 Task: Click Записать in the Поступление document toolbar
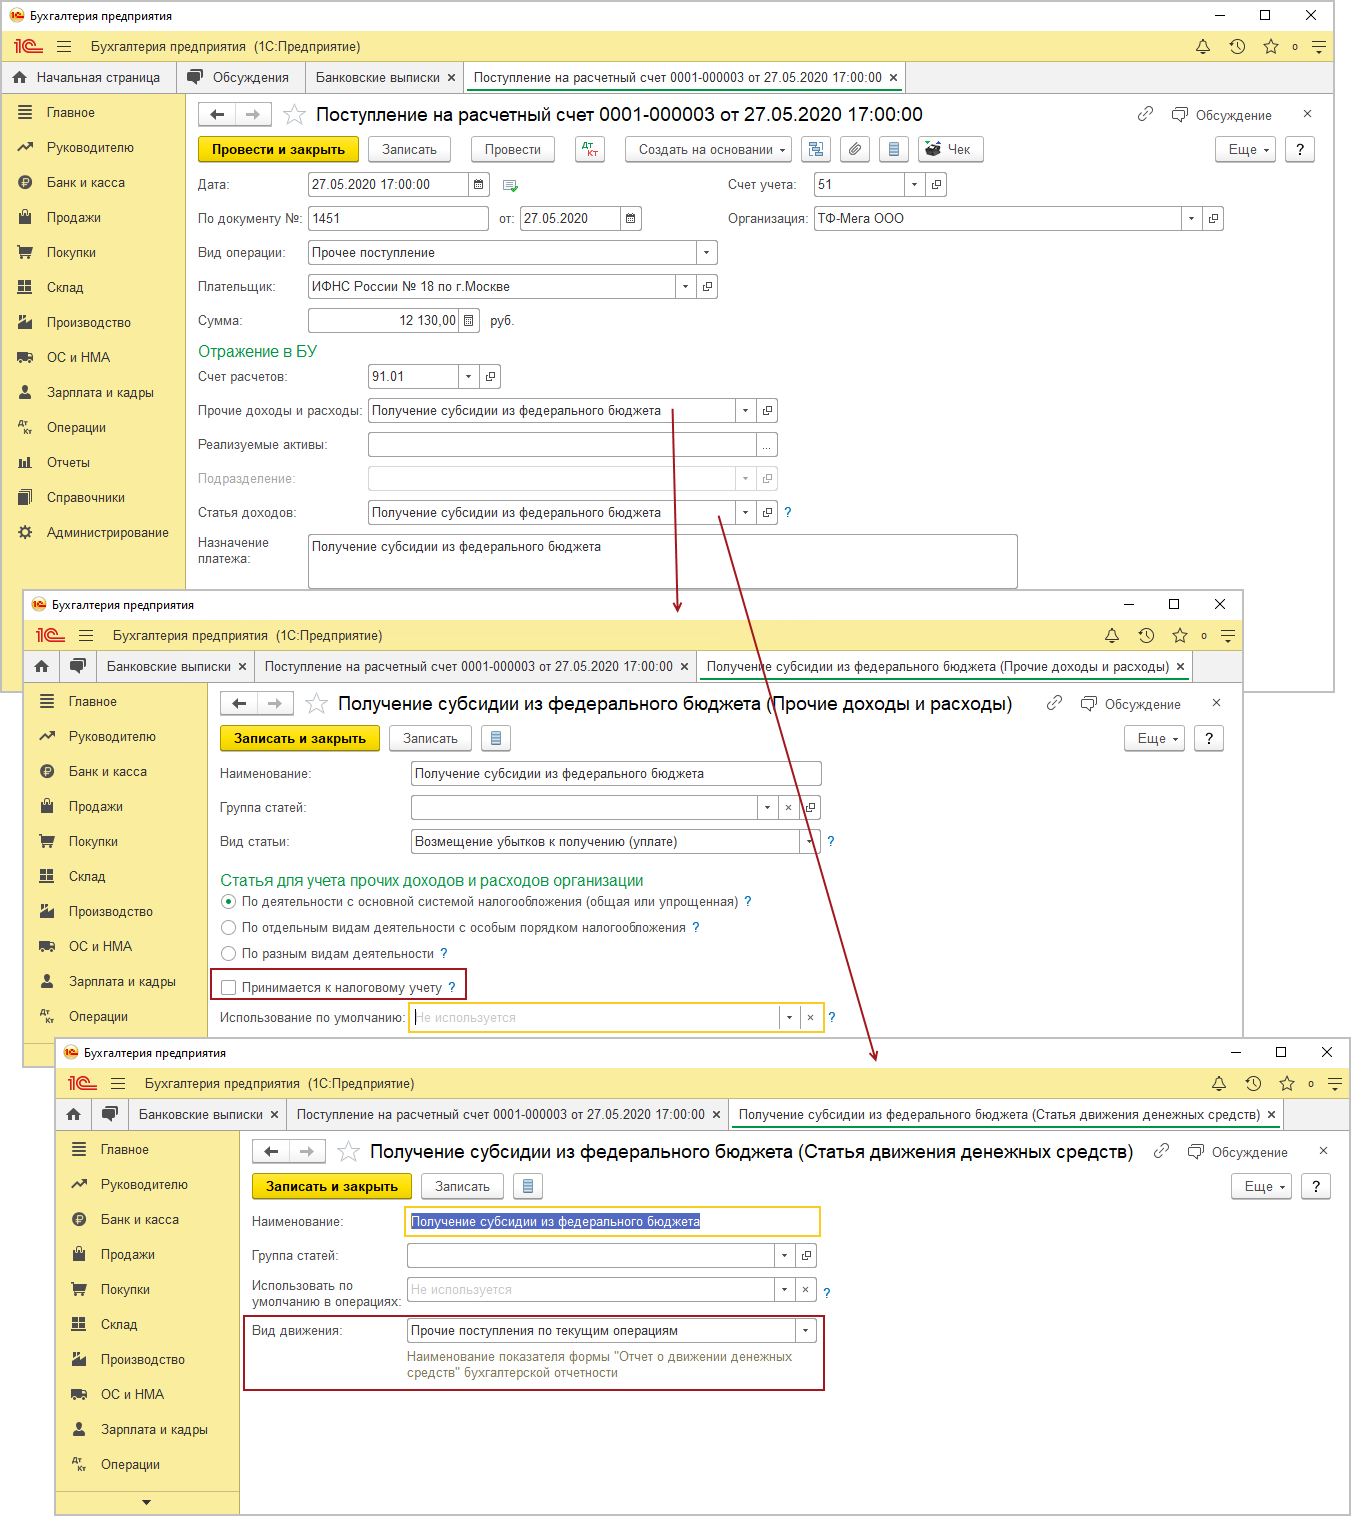[410, 150]
